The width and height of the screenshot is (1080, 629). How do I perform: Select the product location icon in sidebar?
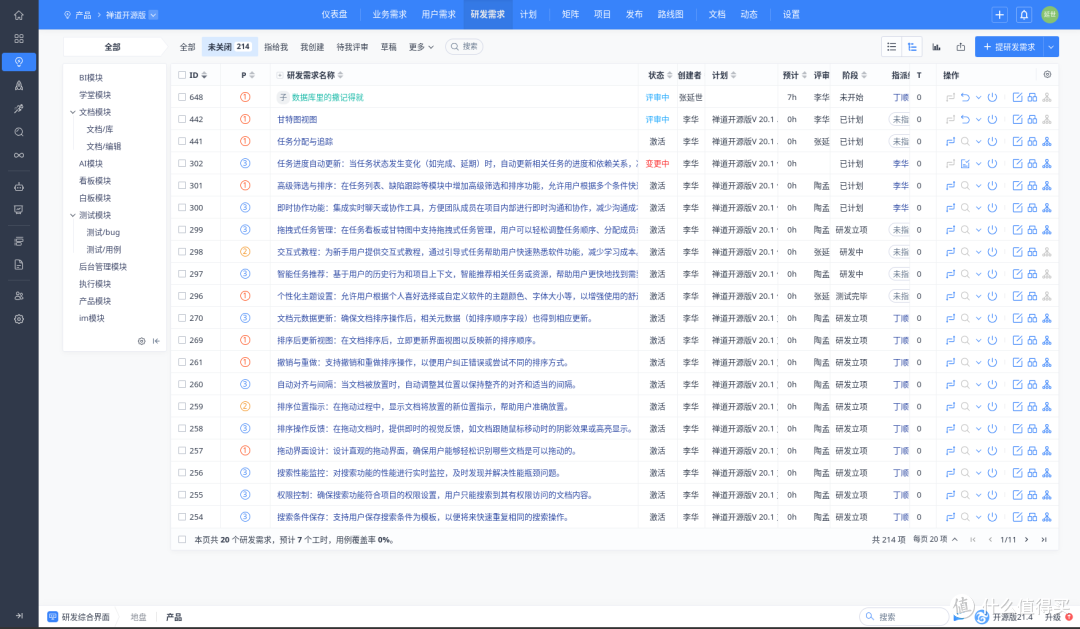pyautogui.click(x=19, y=62)
